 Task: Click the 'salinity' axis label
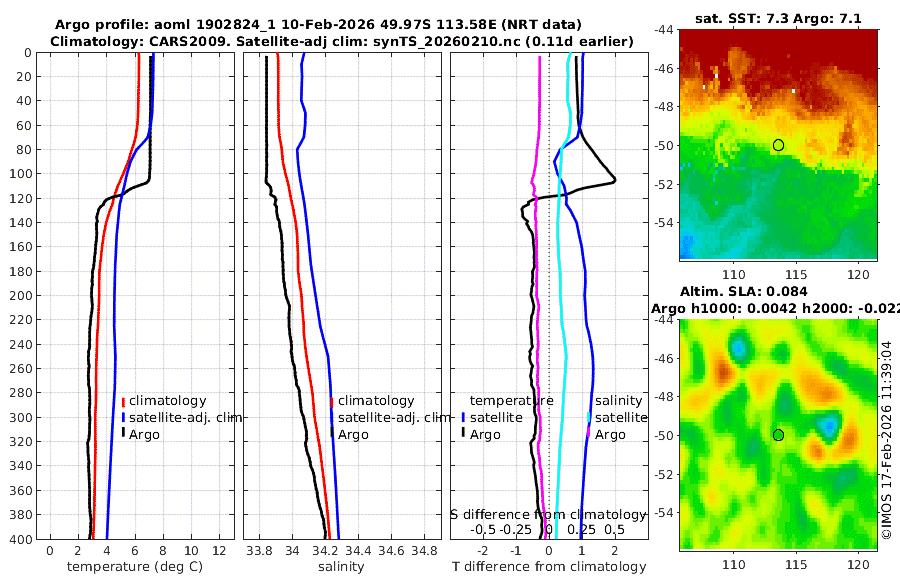tap(342, 567)
